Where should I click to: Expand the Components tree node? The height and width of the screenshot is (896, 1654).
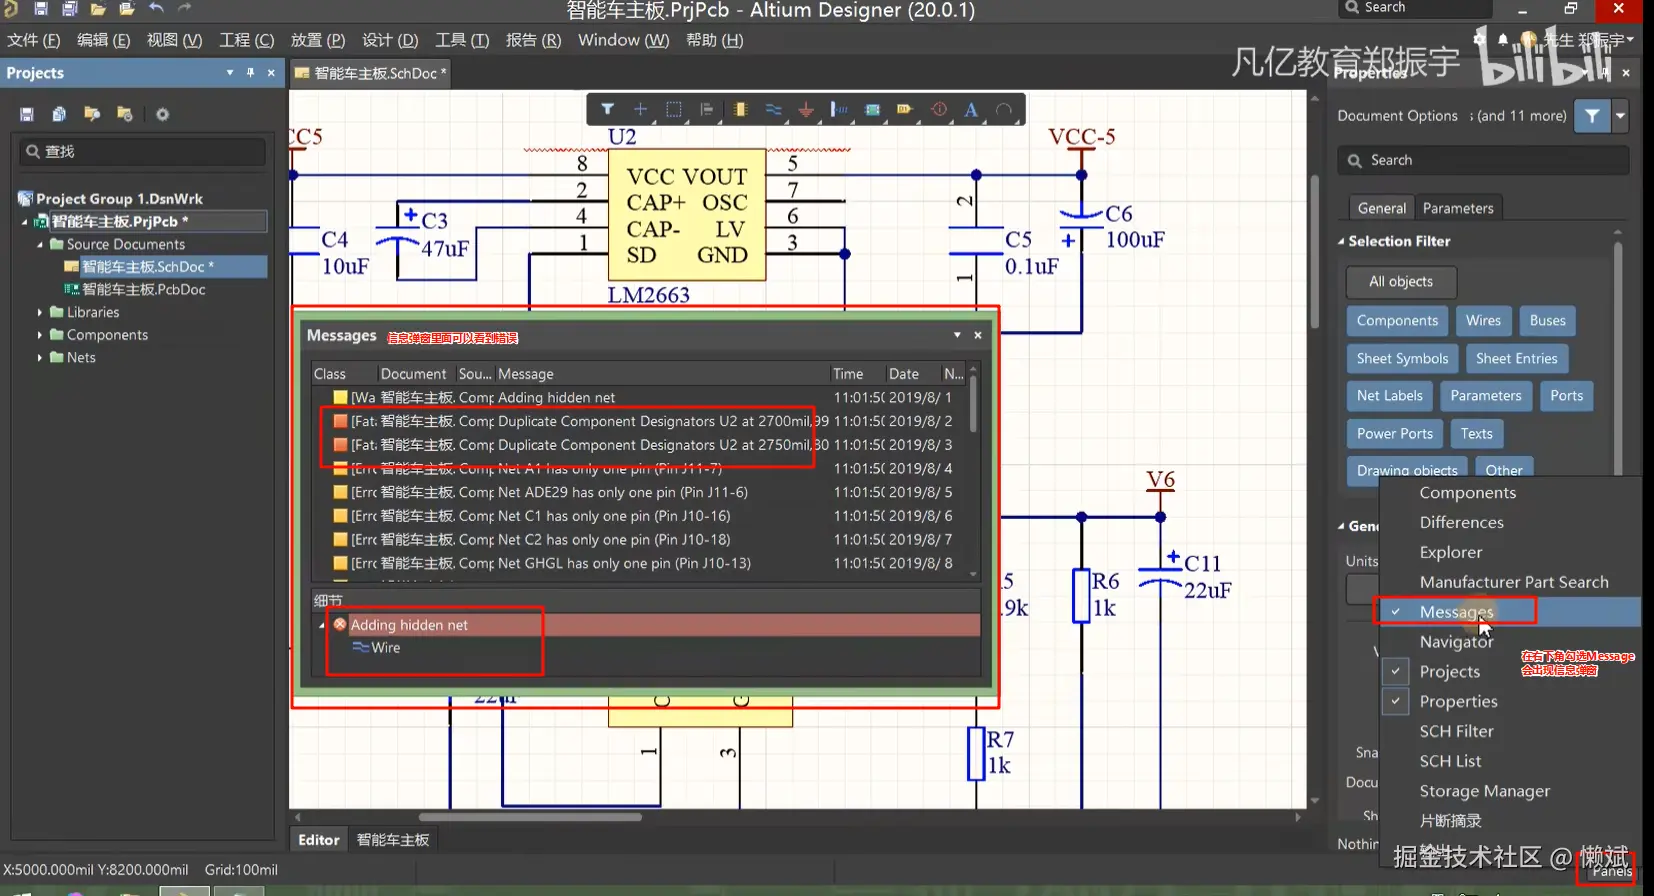(40, 335)
